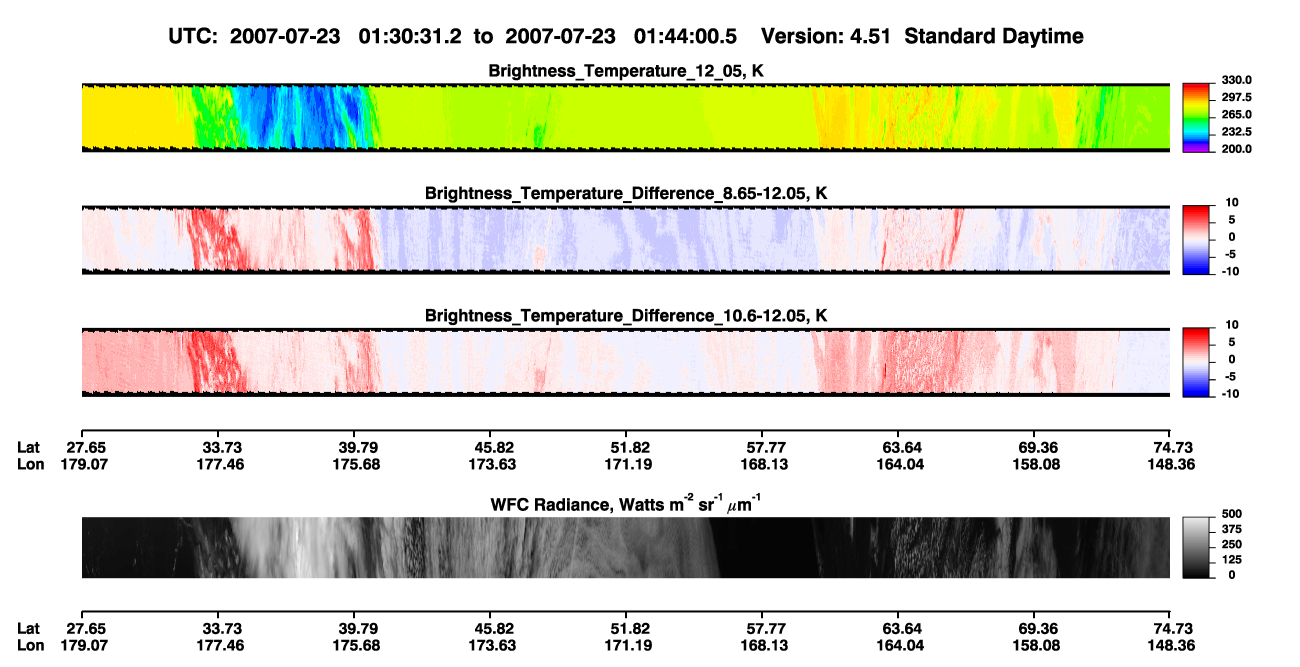Click the 8.65-12.05 difference red-blue color bar
Viewport: 1300px width, 667px height.
(x=1196, y=238)
